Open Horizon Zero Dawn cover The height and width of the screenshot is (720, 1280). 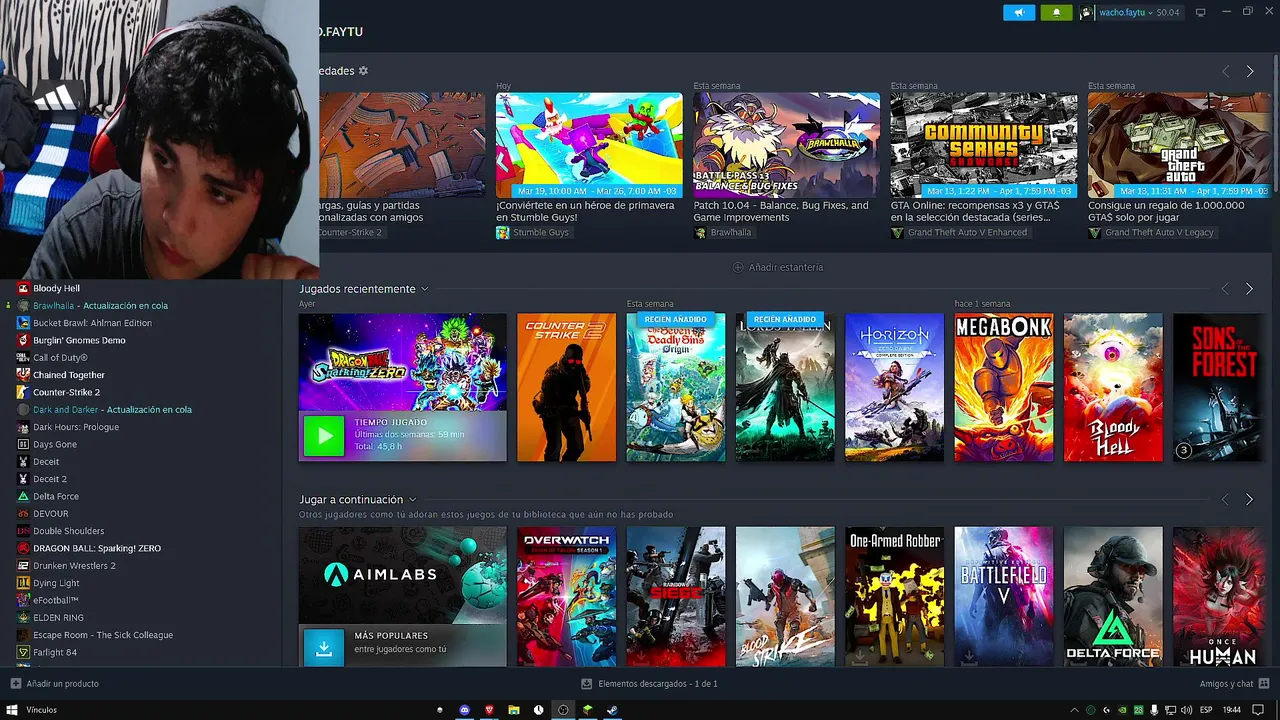894,388
